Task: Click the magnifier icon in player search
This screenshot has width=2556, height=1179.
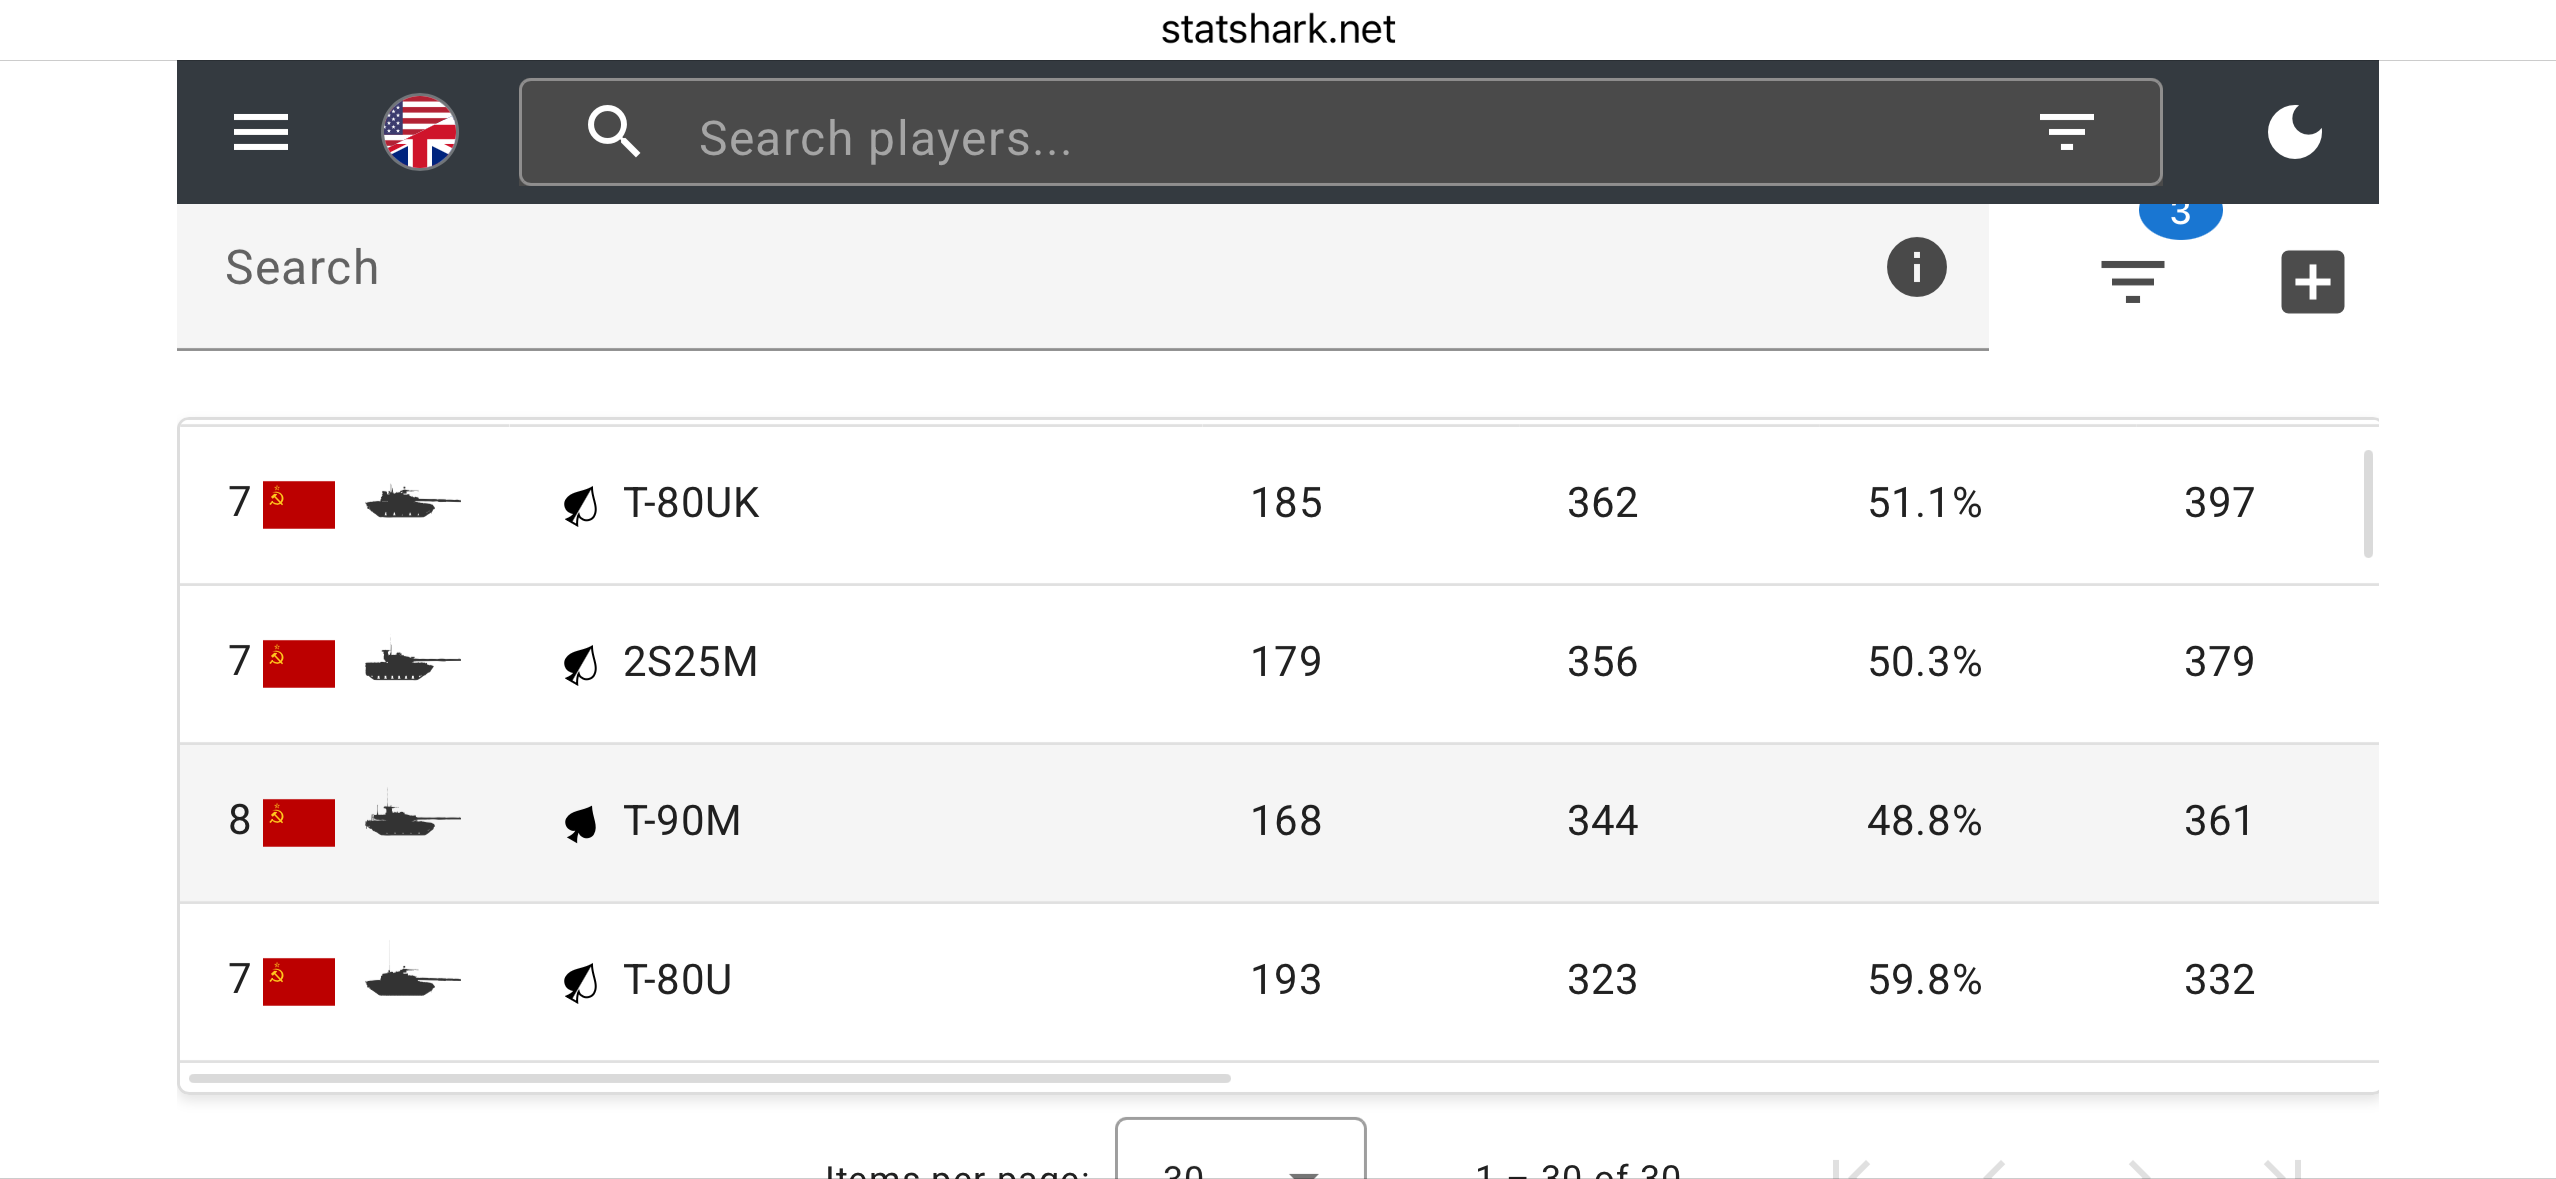Action: click(x=613, y=132)
